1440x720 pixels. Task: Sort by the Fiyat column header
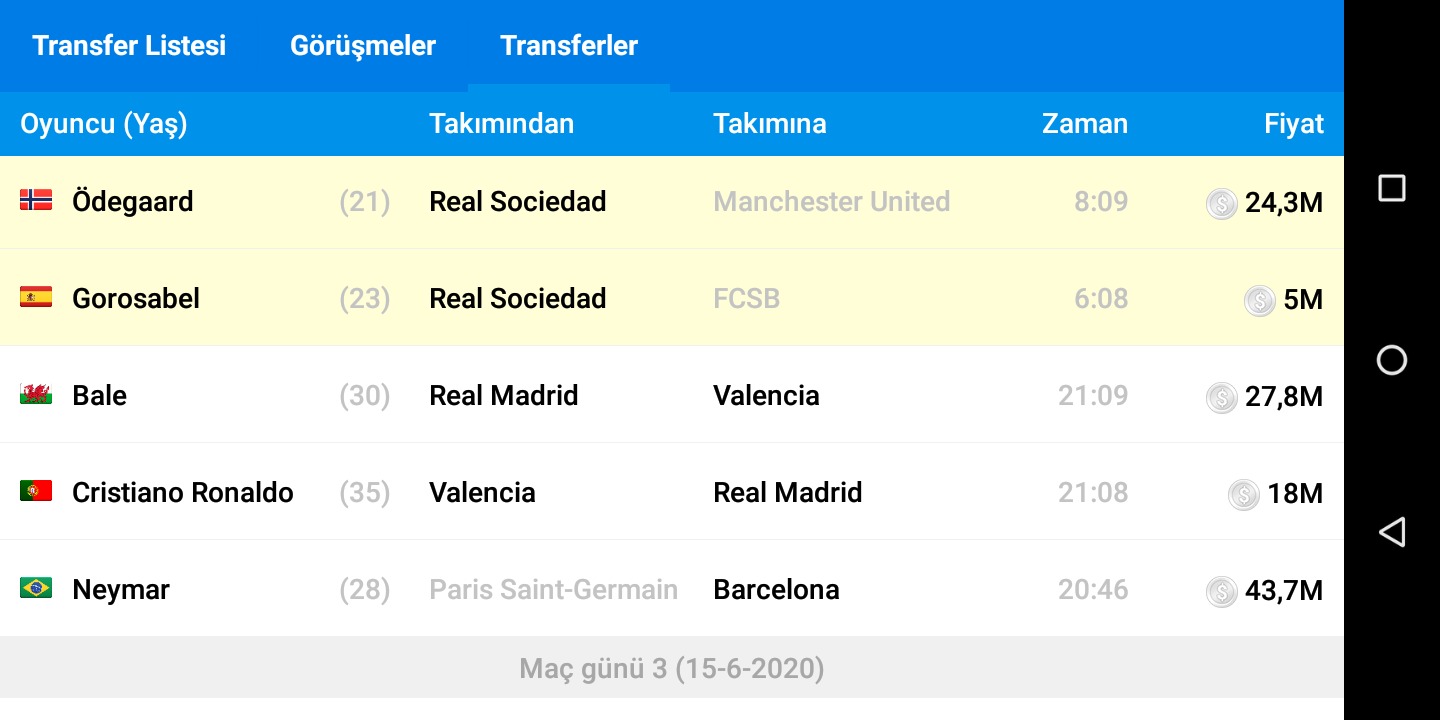[1293, 124]
